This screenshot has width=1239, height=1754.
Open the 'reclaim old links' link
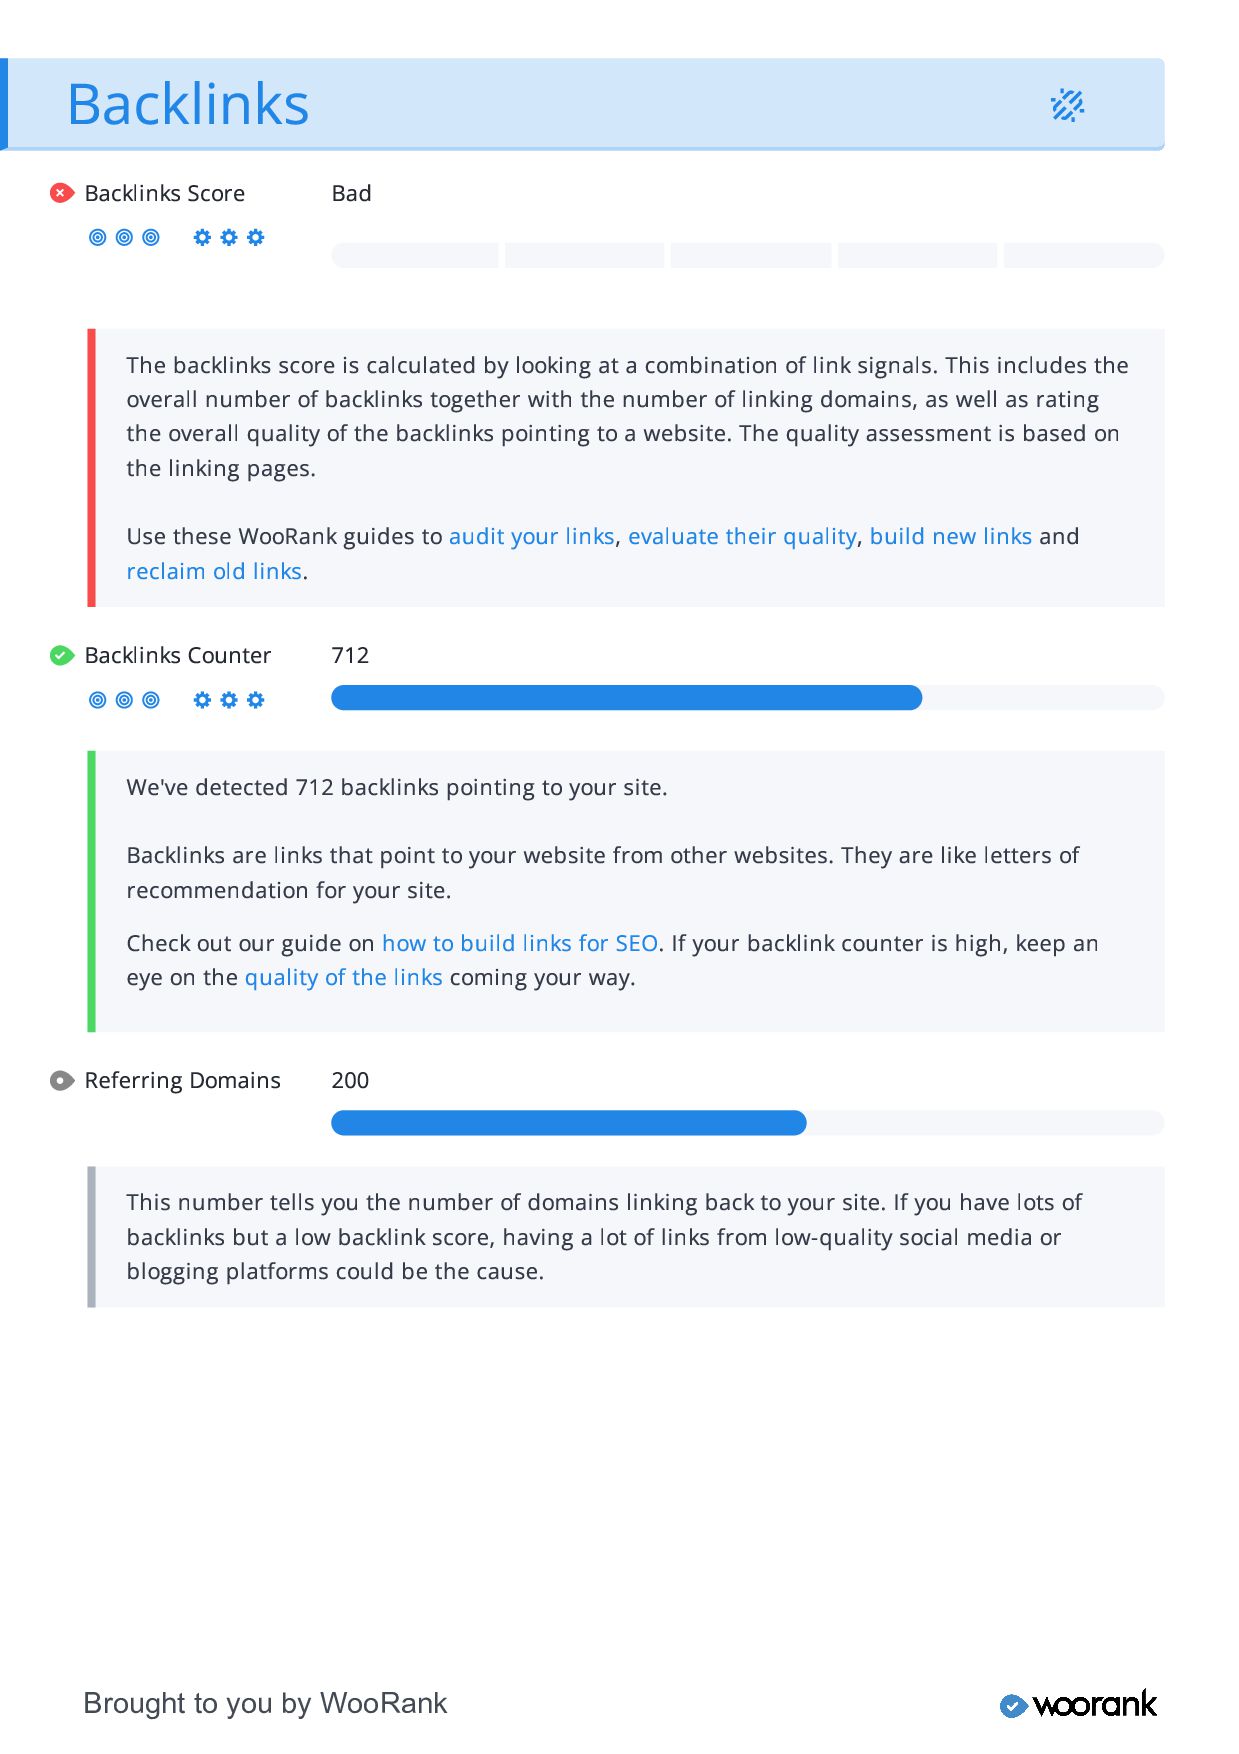pos(214,571)
